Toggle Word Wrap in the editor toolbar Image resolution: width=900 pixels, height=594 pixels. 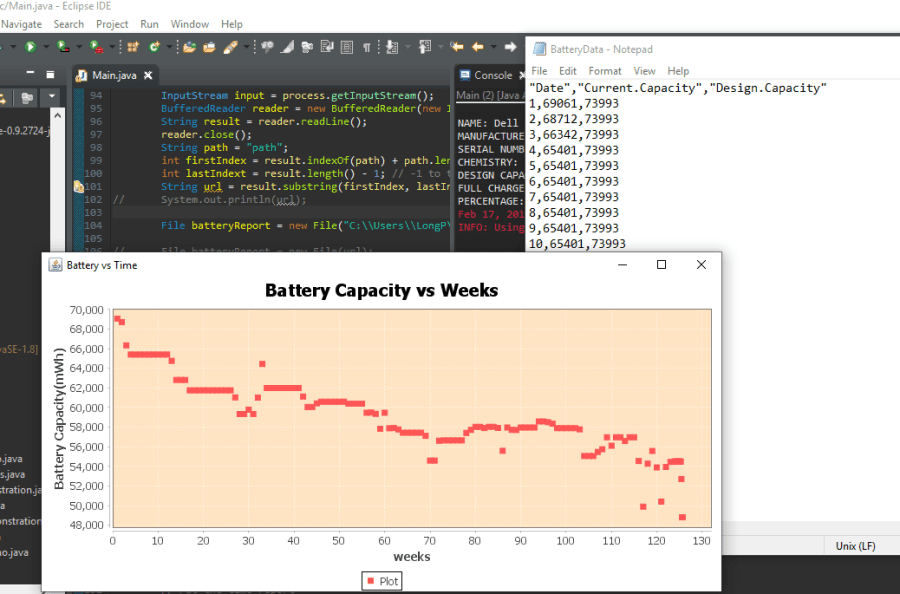[327, 47]
